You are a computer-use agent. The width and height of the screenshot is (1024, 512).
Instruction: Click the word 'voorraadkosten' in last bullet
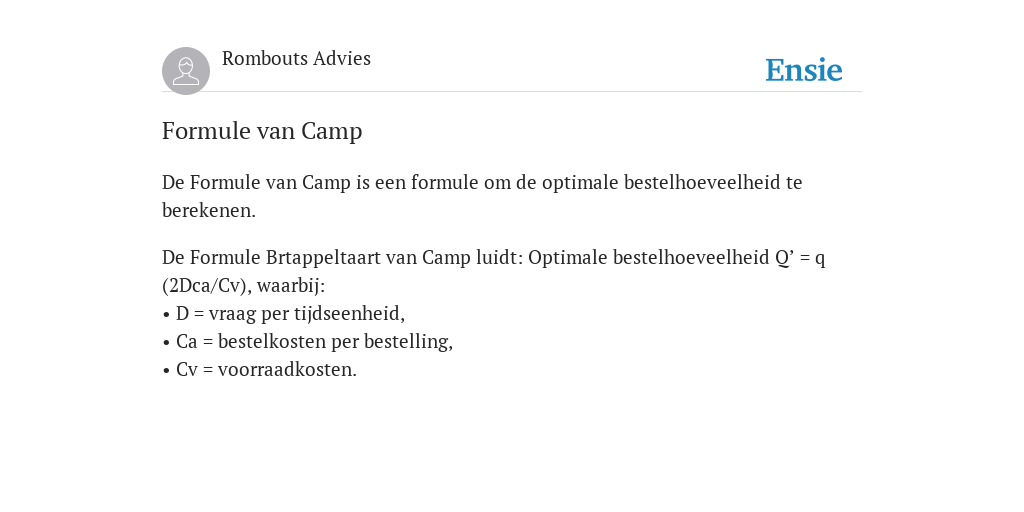(285, 370)
